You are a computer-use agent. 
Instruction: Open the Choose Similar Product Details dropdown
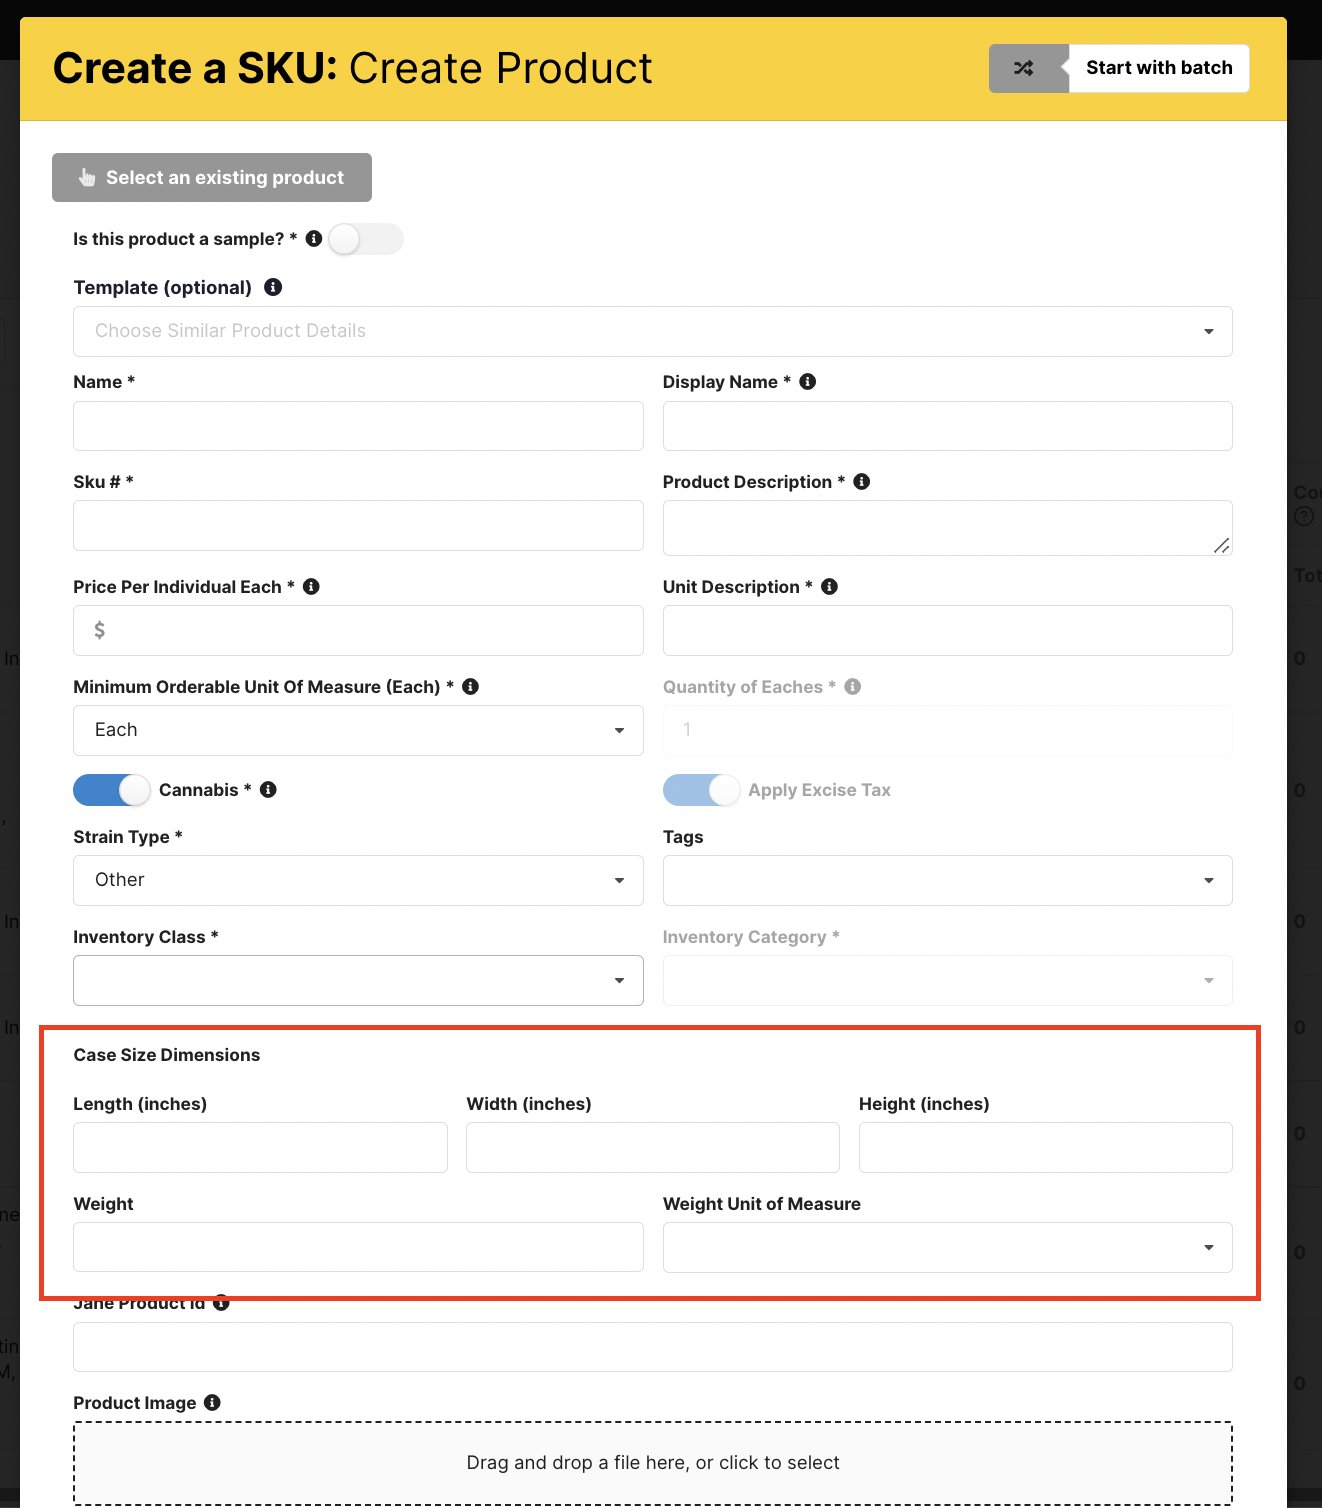pyautogui.click(x=652, y=331)
